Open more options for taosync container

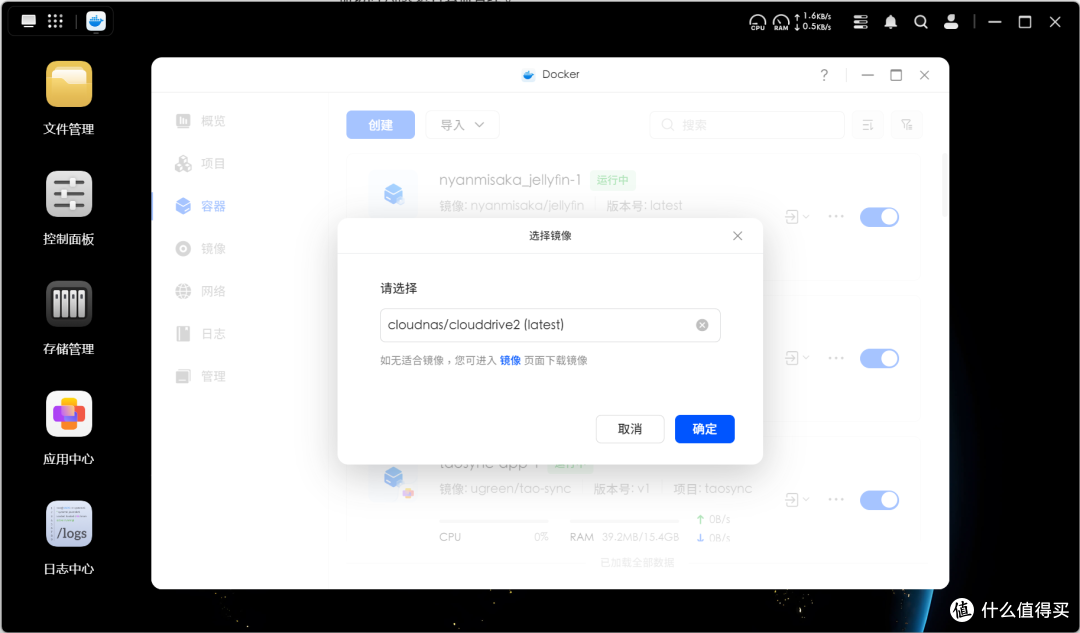[x=836, y=499]
